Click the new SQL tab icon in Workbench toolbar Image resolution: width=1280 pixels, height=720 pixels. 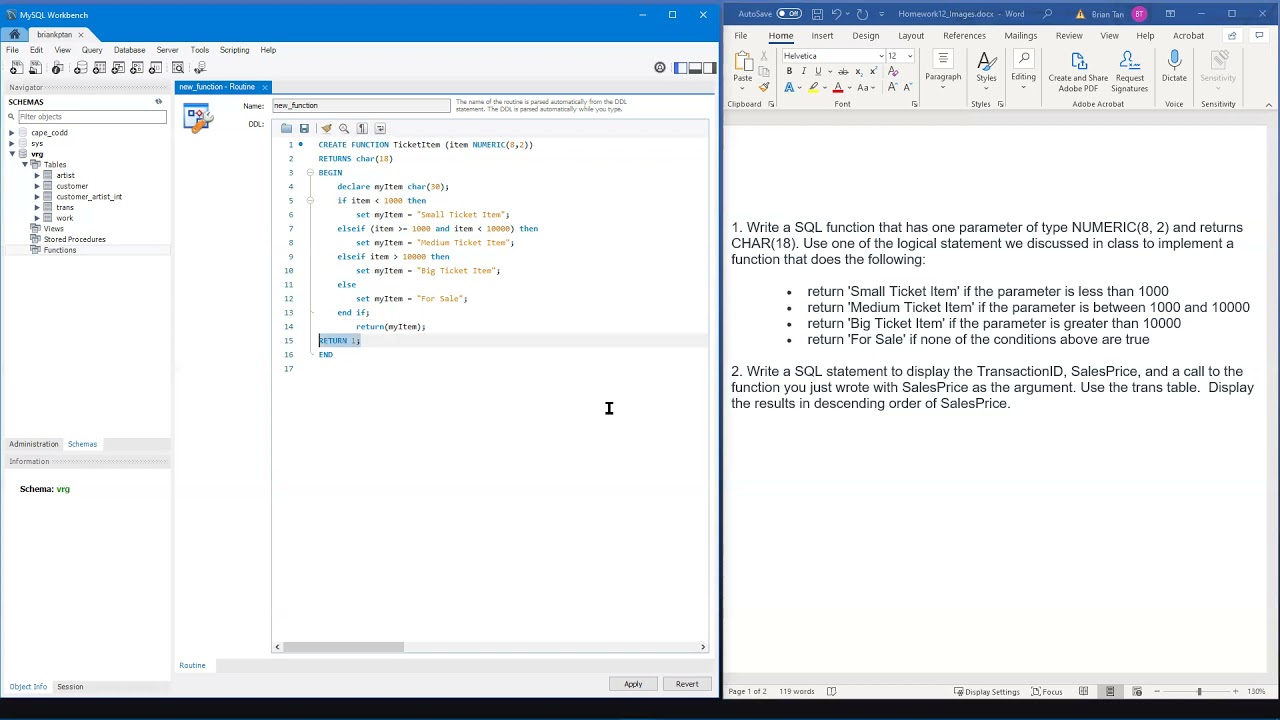click(16, 68)
